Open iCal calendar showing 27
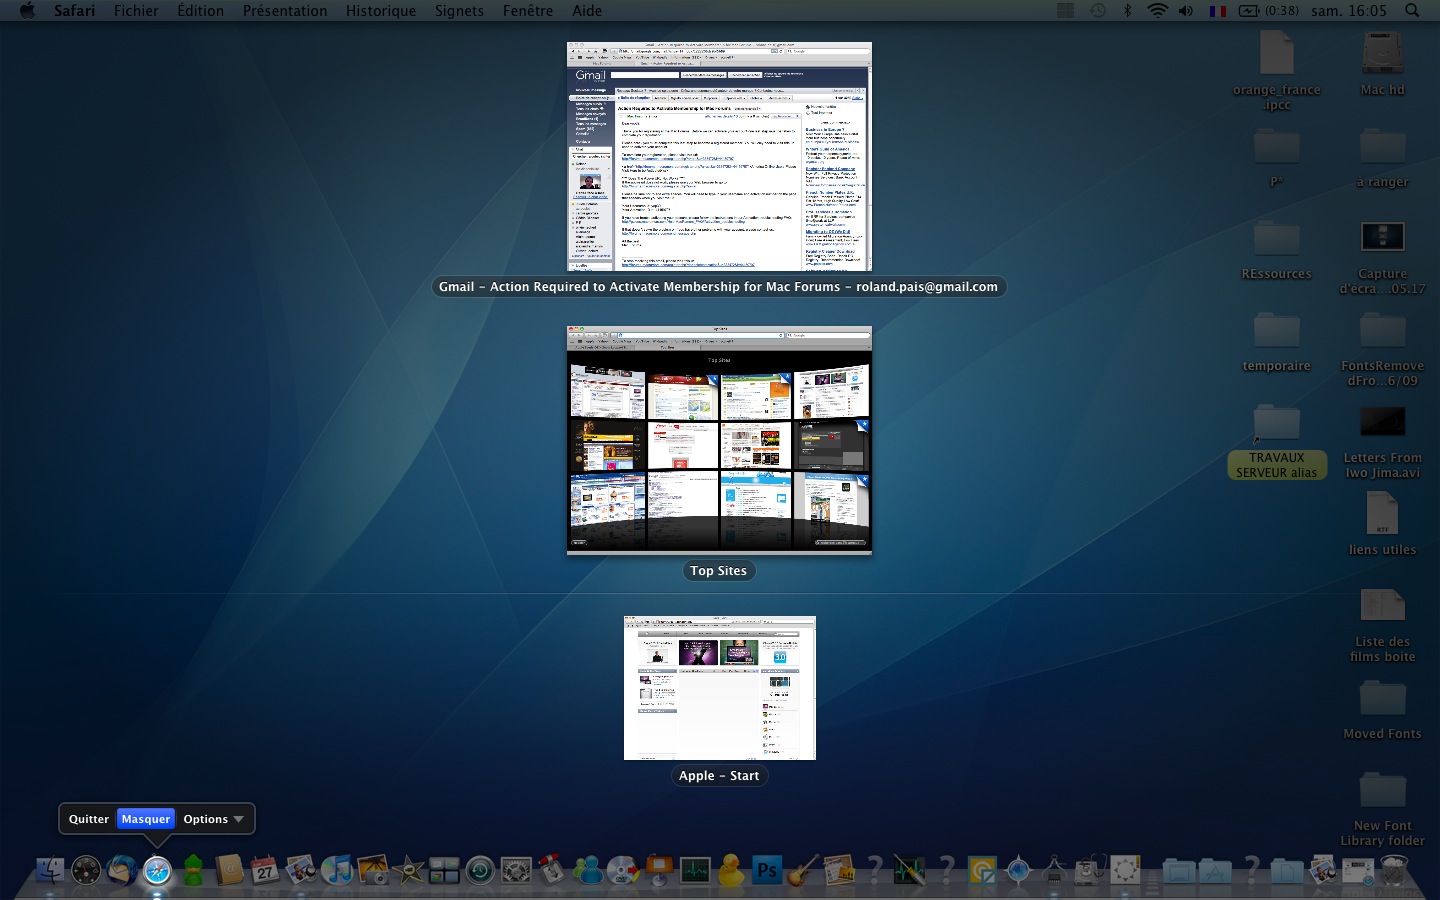Image resolution: width=1440 pixels, height=900 pixels. click(265, 871)
